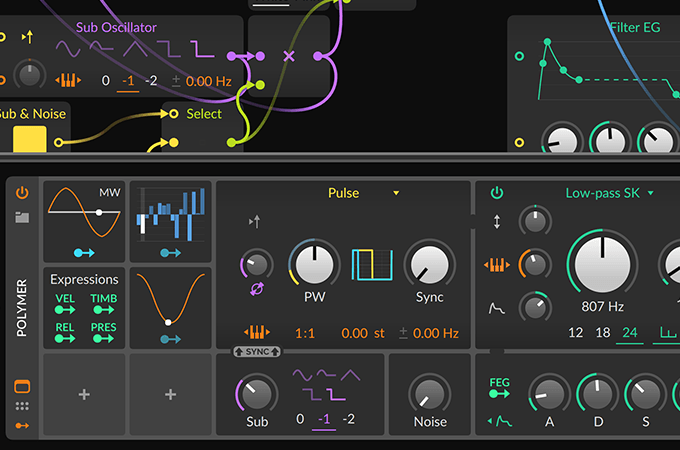Select sub octave 0 in Polymer
Image resolution: width=680 pixels, height=450 pixels.
(300, 419)
